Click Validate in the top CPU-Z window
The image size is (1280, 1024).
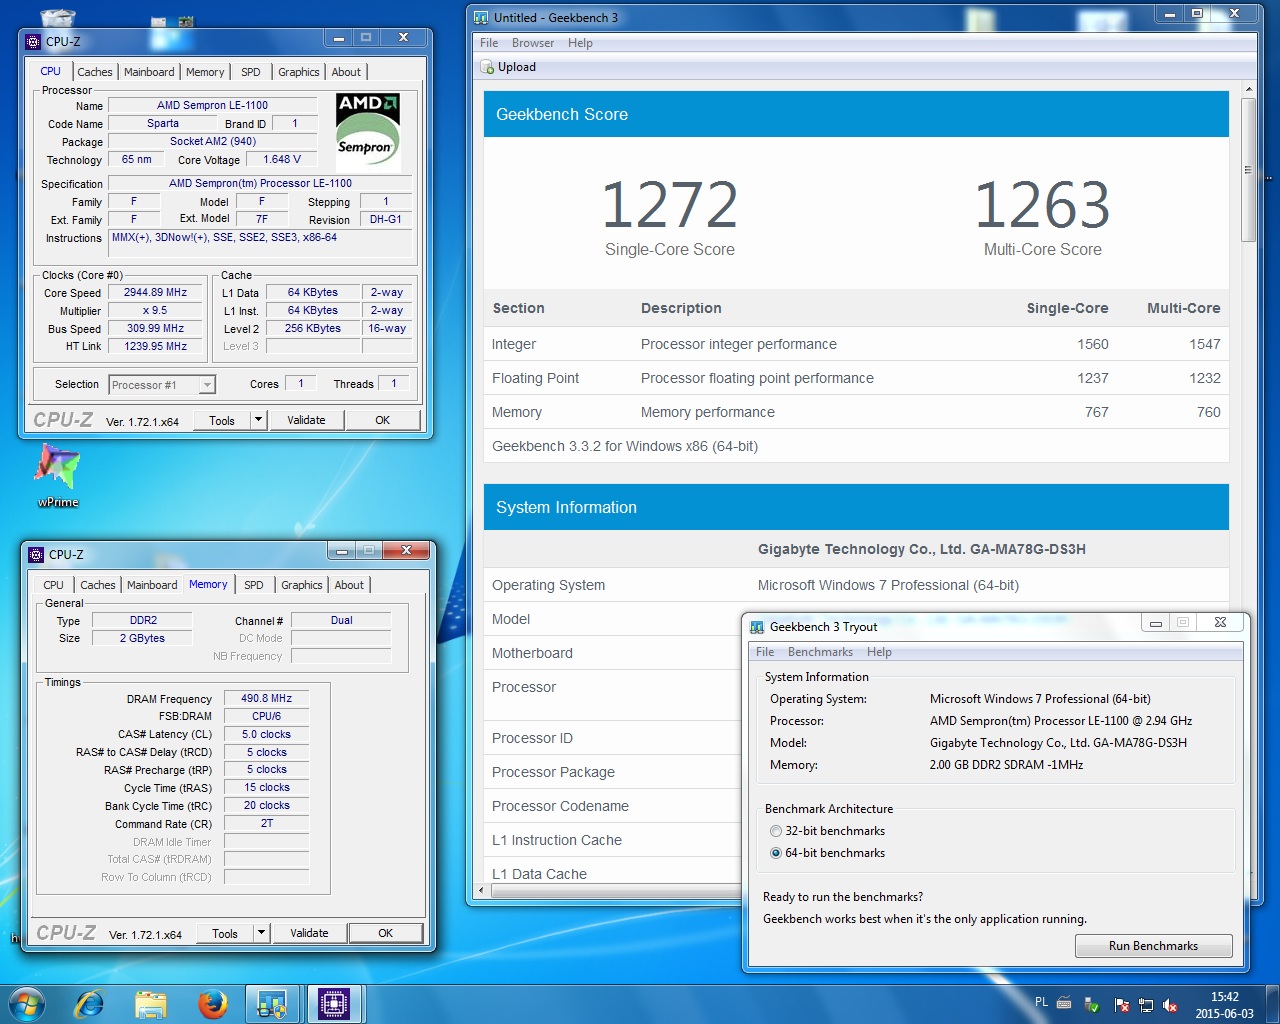[x=306, y=420]
